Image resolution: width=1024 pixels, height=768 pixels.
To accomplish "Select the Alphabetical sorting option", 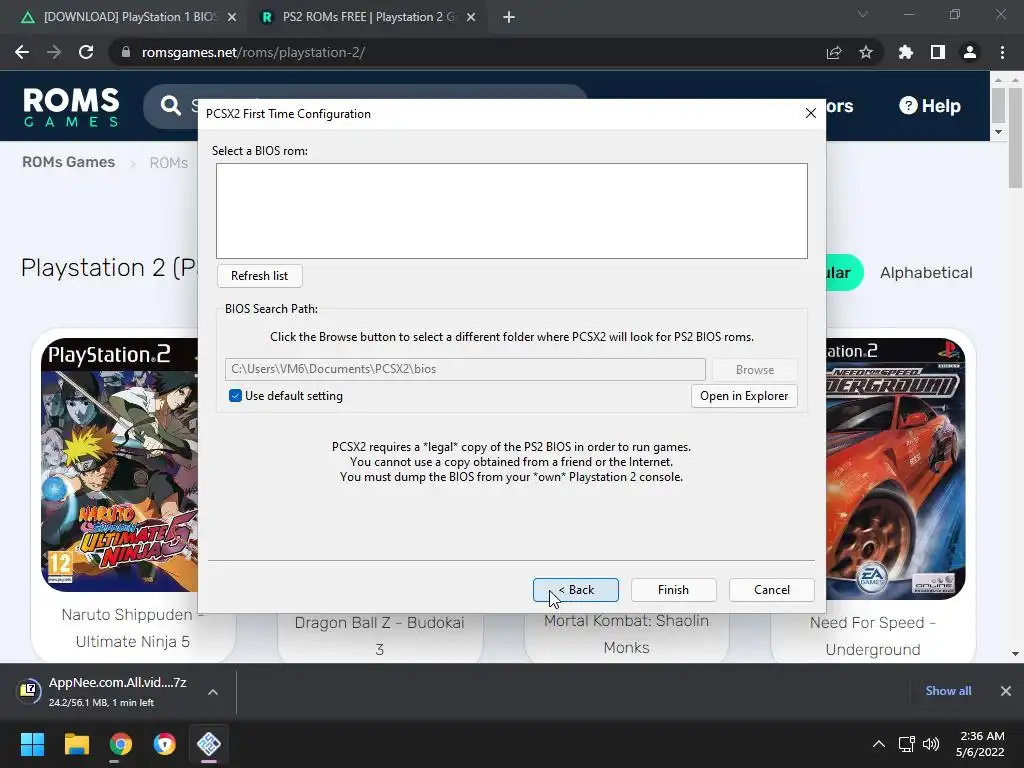I will click(x=926, y=272).
